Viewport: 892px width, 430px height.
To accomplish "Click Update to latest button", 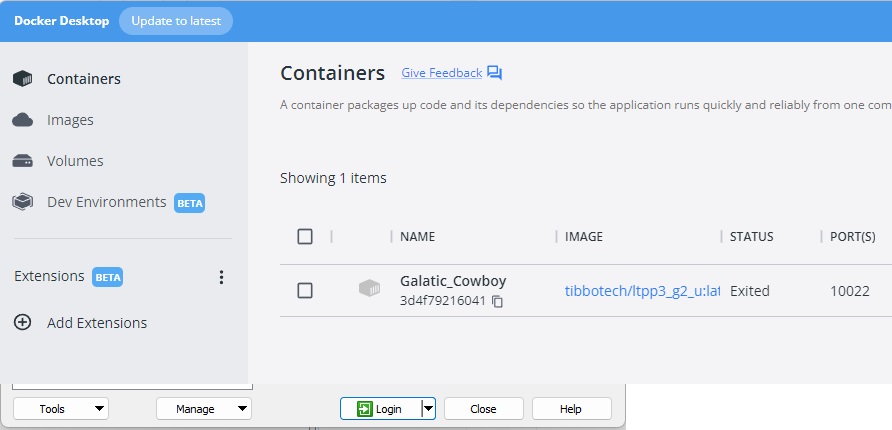I will [176, 21].
